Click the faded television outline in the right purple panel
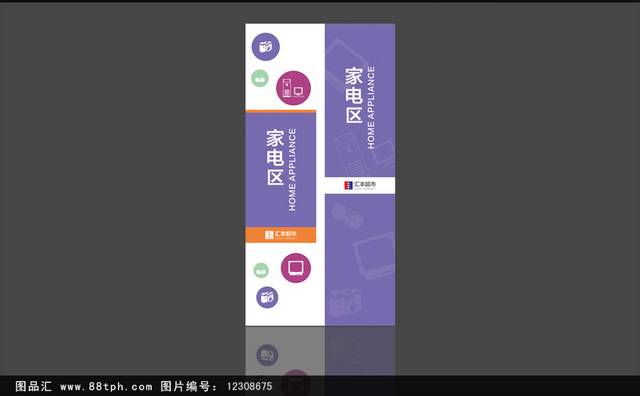640x396 pixels. [x=373, y=256]
